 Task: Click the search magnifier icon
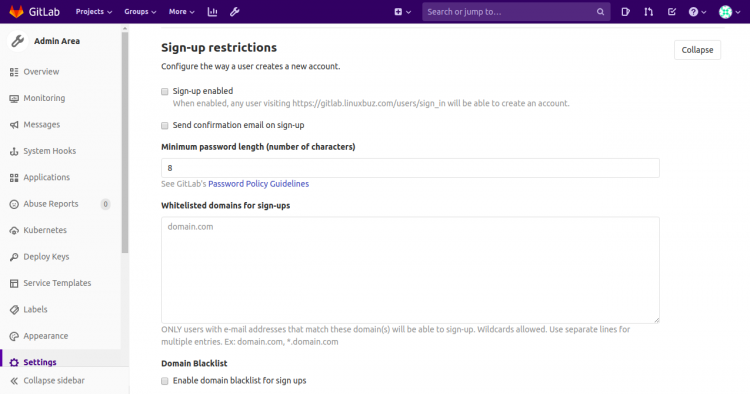click(600, 12)
